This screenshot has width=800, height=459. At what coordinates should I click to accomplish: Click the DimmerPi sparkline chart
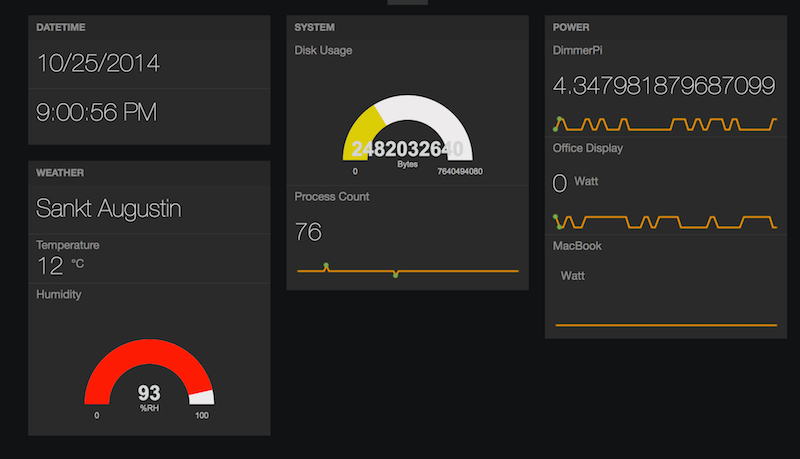point(665,124)
